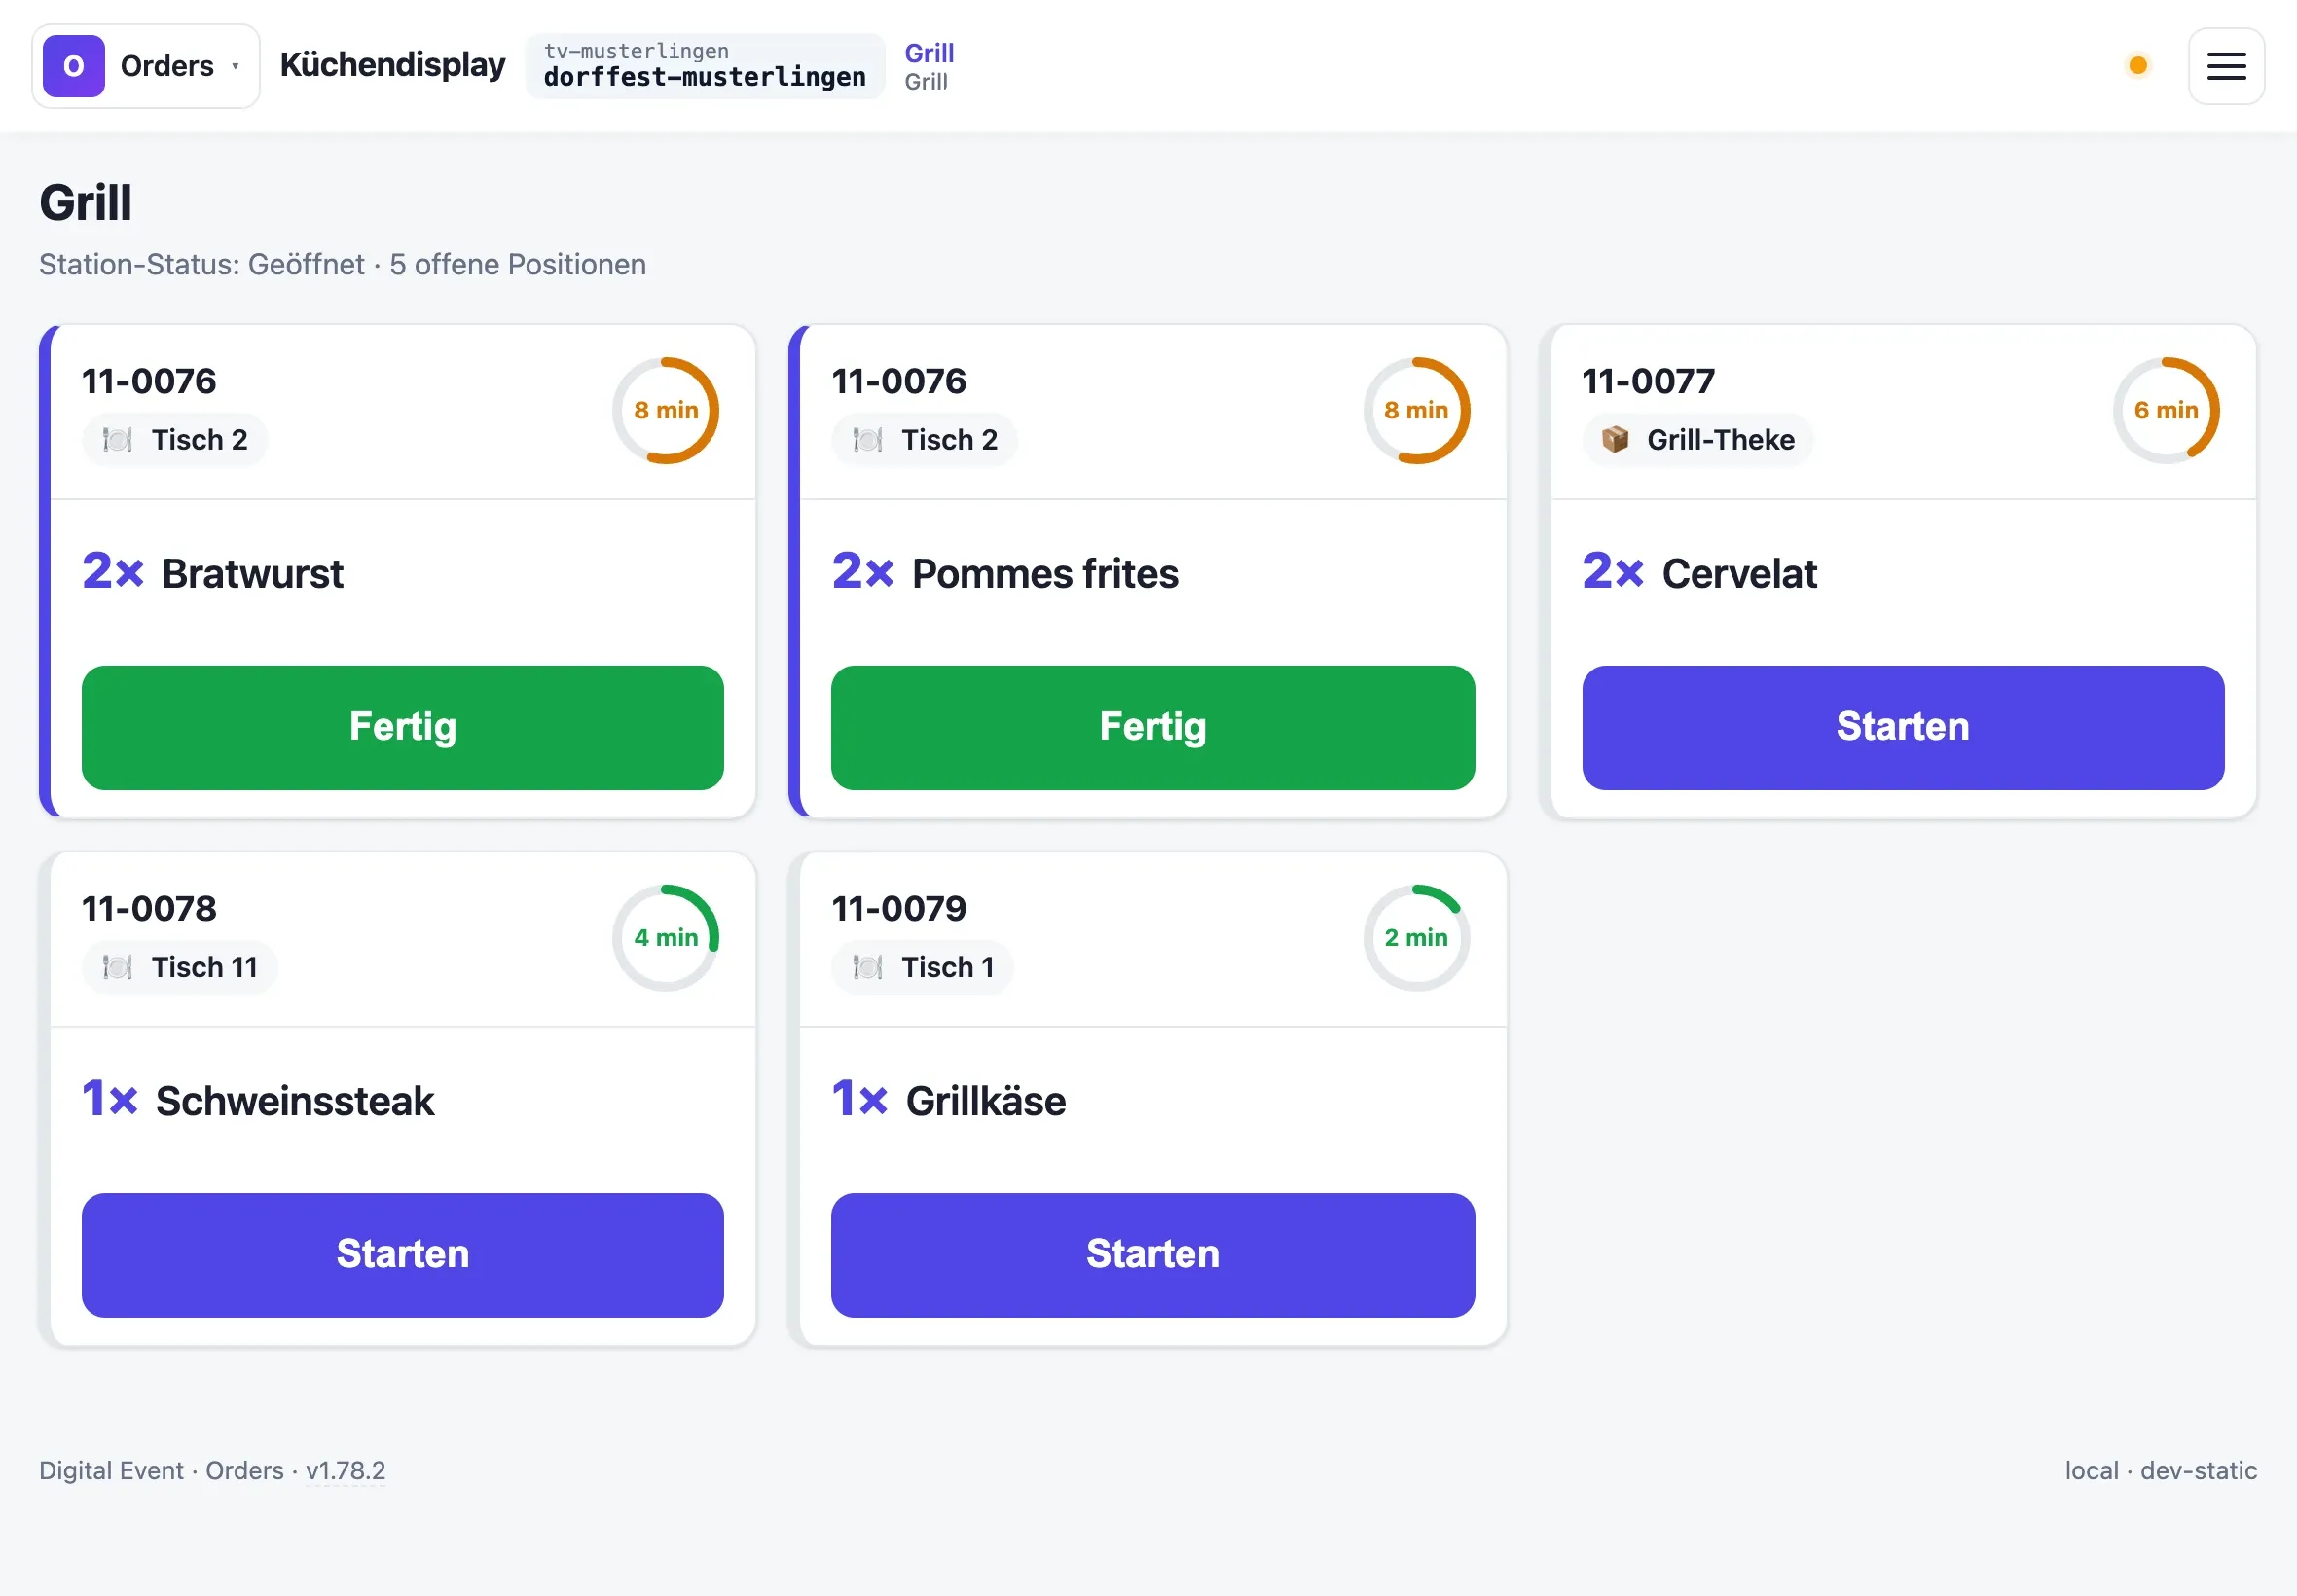Mark Bratwurst as Fertig
This screenshot has width=2297, height=1596.
(x=402, y=727)
